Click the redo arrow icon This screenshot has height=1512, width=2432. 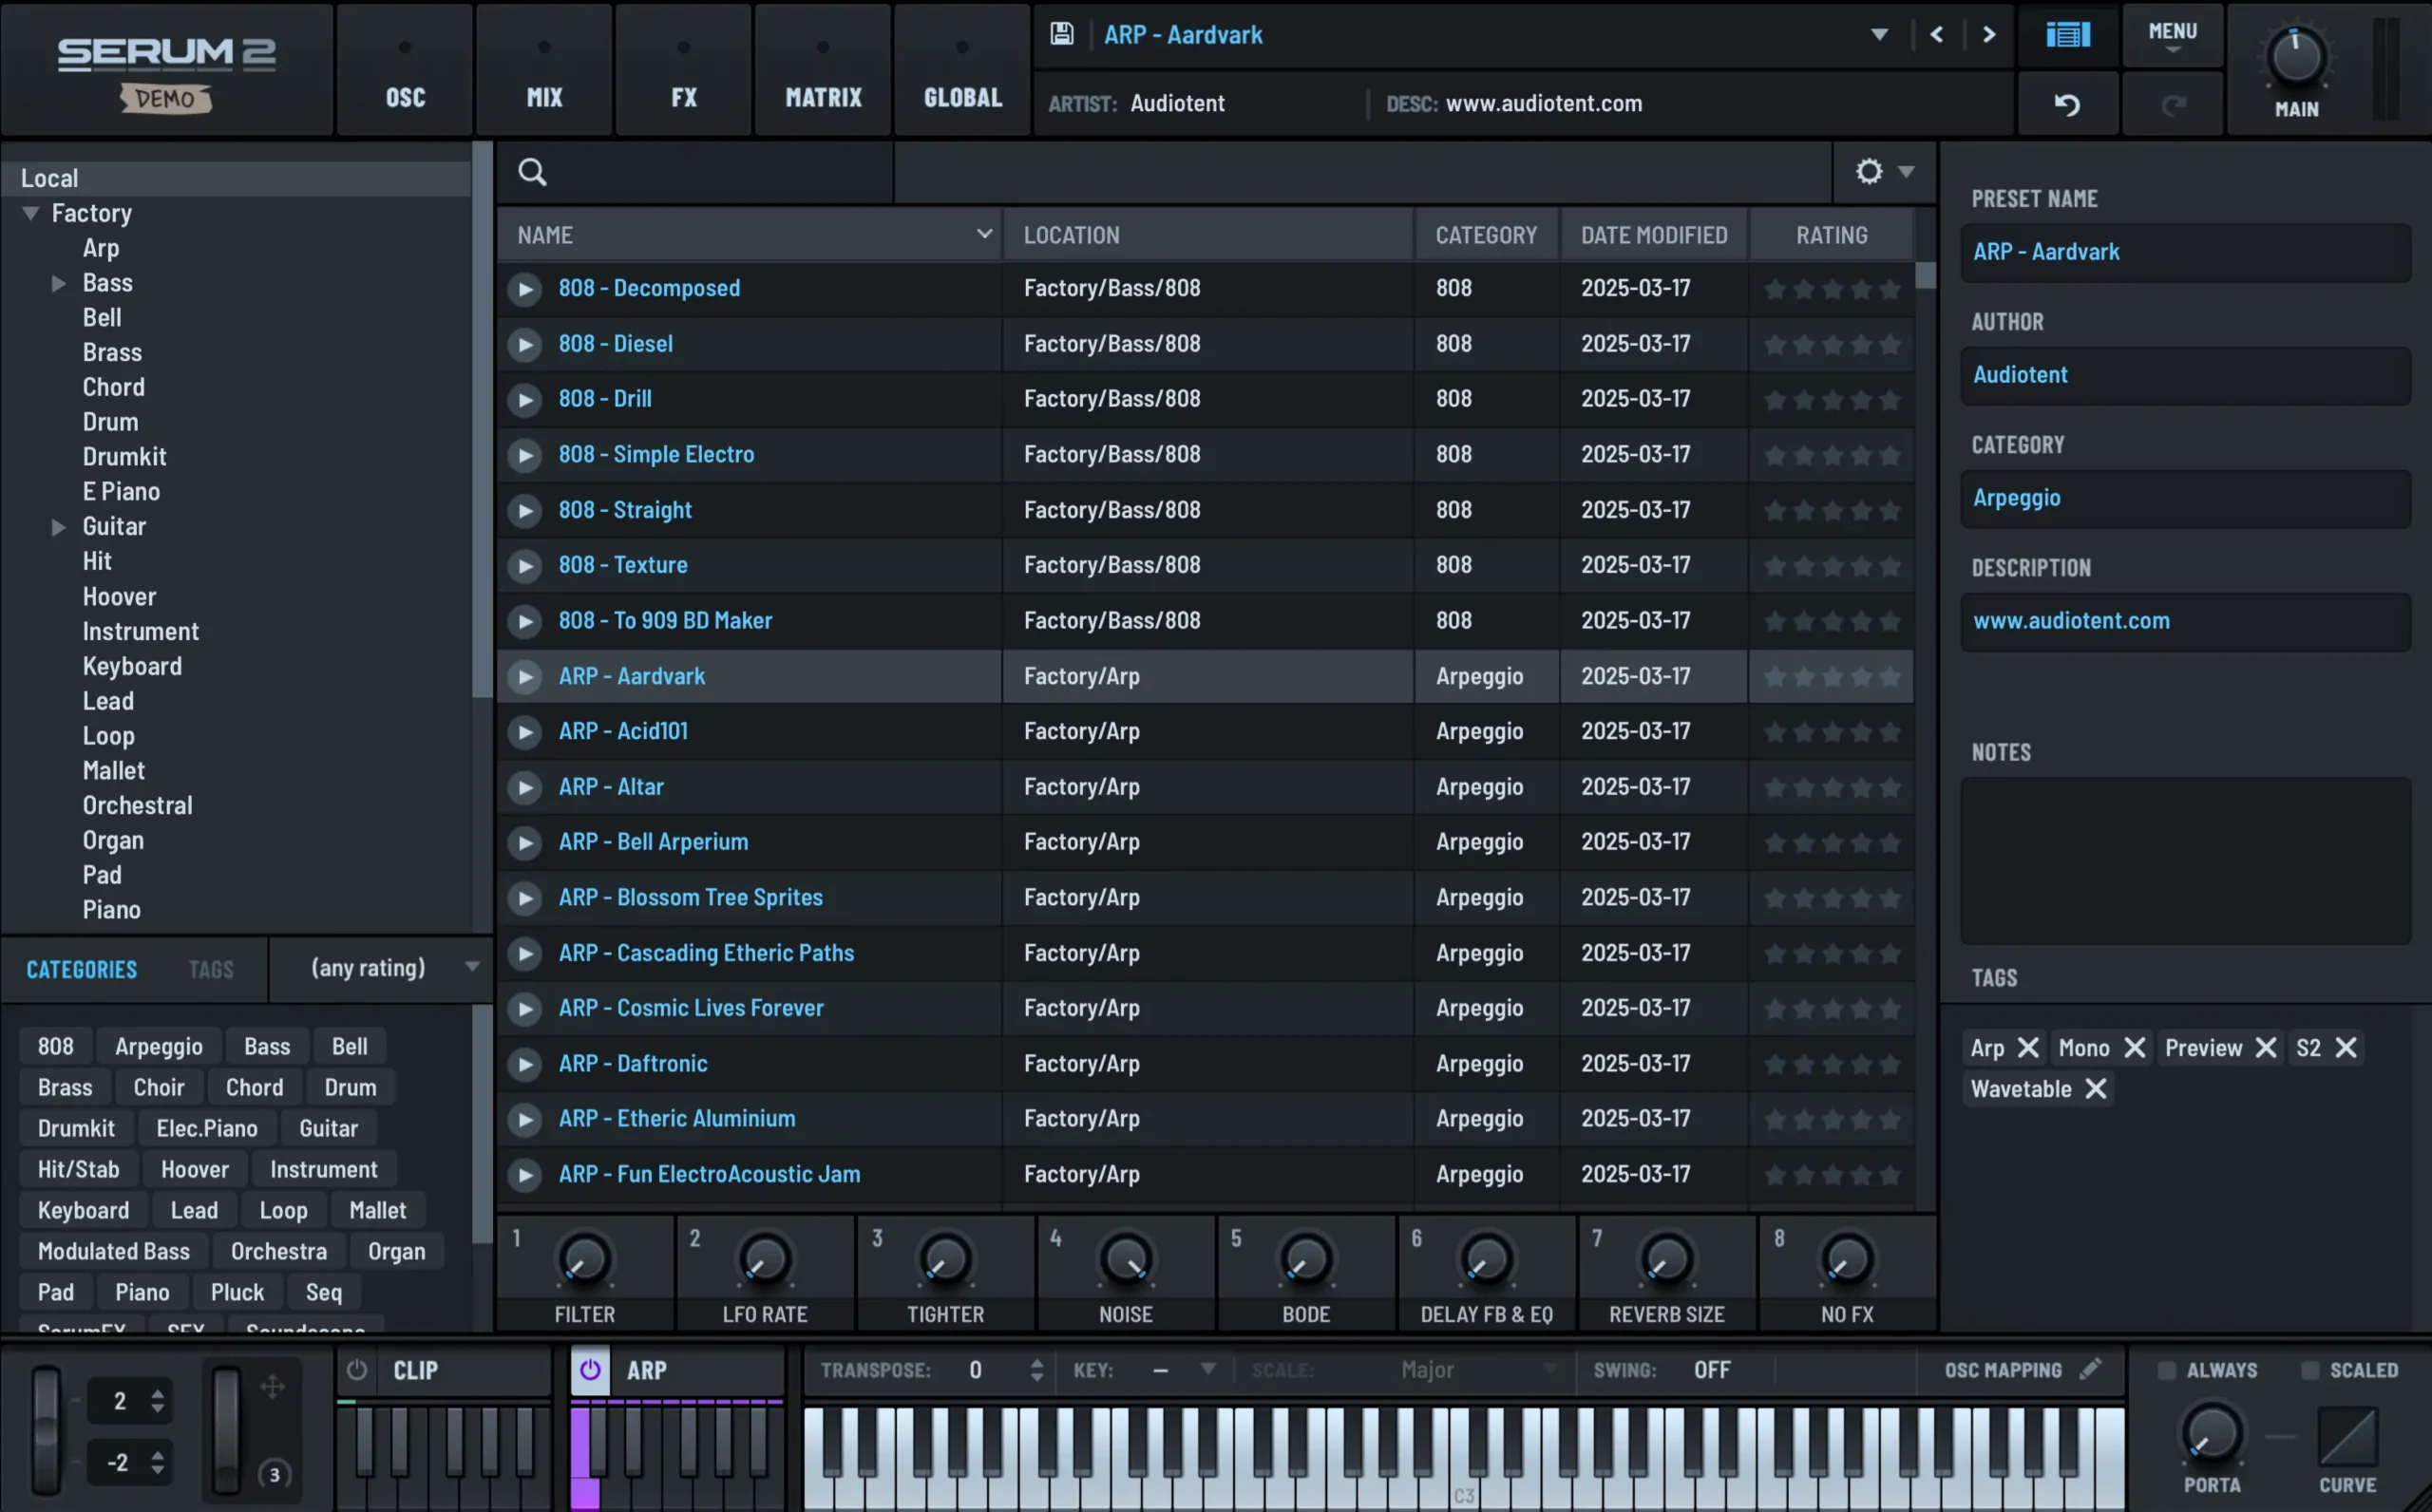(x=2173, y=103)
